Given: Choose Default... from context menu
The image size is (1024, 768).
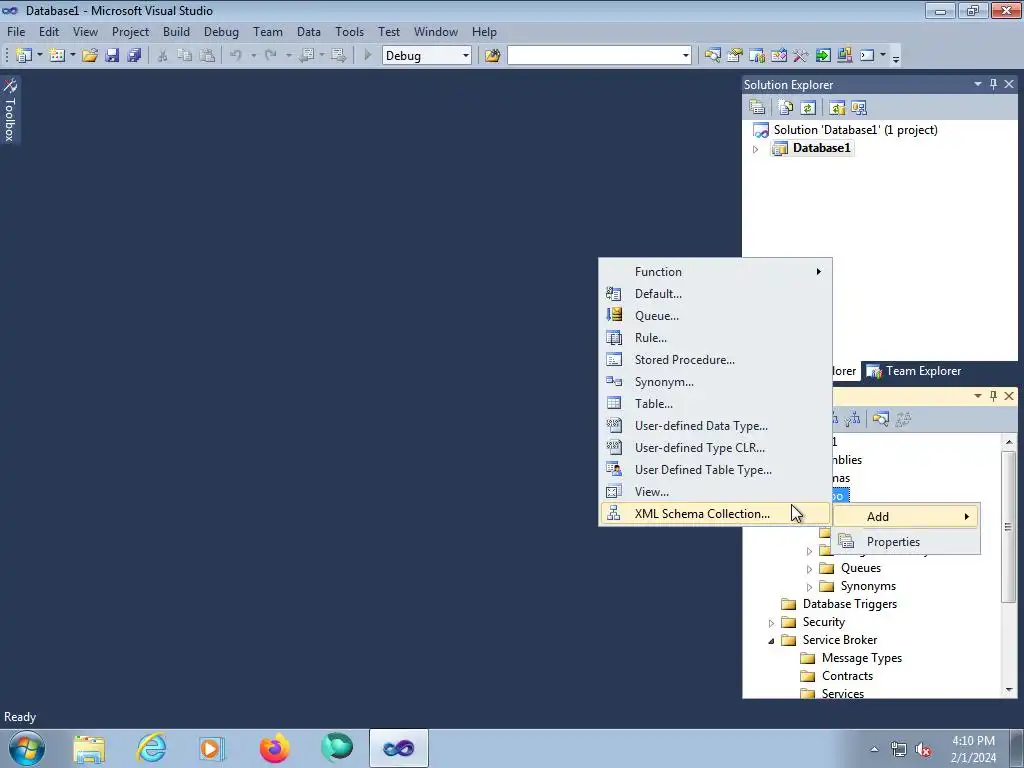Looking at the screenshot, I should [715, 294].
